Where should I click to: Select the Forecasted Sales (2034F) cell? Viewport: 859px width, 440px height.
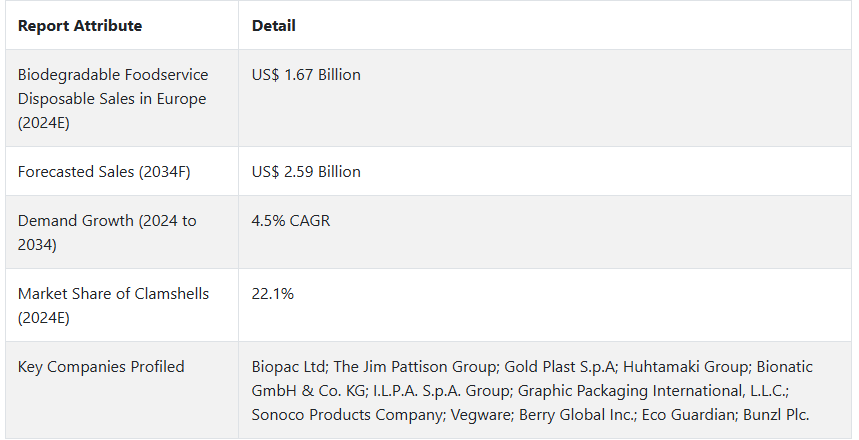tap(104, 172)
